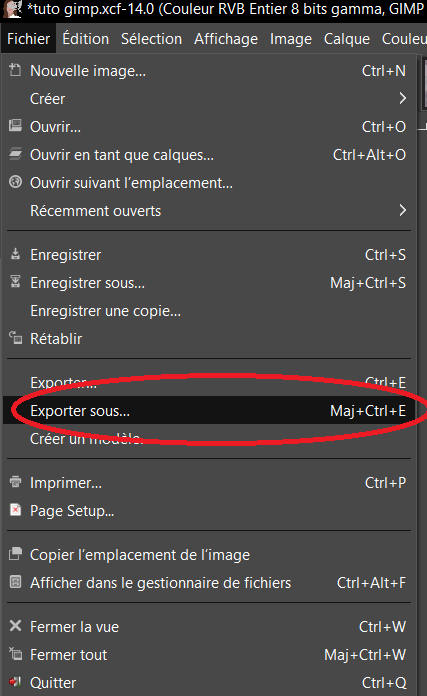
Task: Click the Ouvrir en tant que calques icon
Action: 16,154
